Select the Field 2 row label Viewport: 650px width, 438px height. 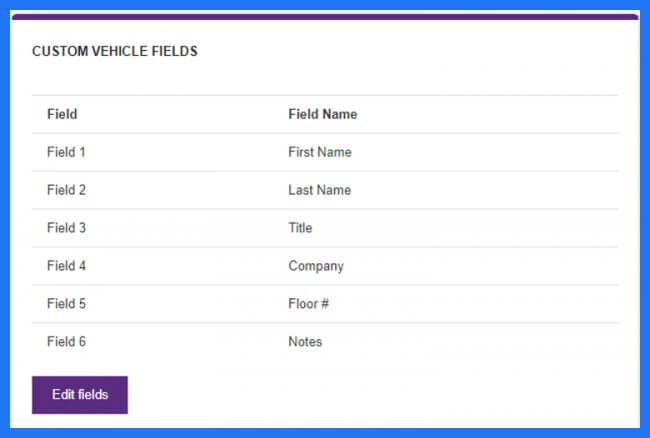point(66,190)
